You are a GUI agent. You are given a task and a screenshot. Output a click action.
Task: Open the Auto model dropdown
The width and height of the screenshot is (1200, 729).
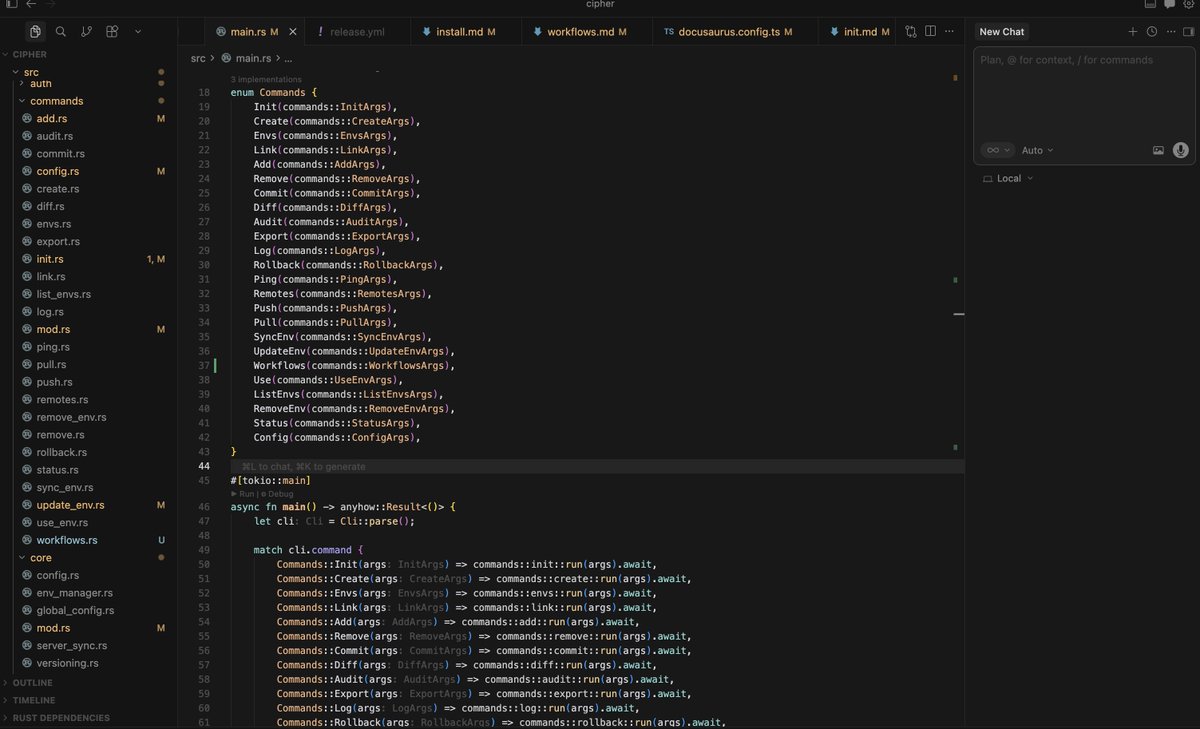click(x=1037, y=150)
